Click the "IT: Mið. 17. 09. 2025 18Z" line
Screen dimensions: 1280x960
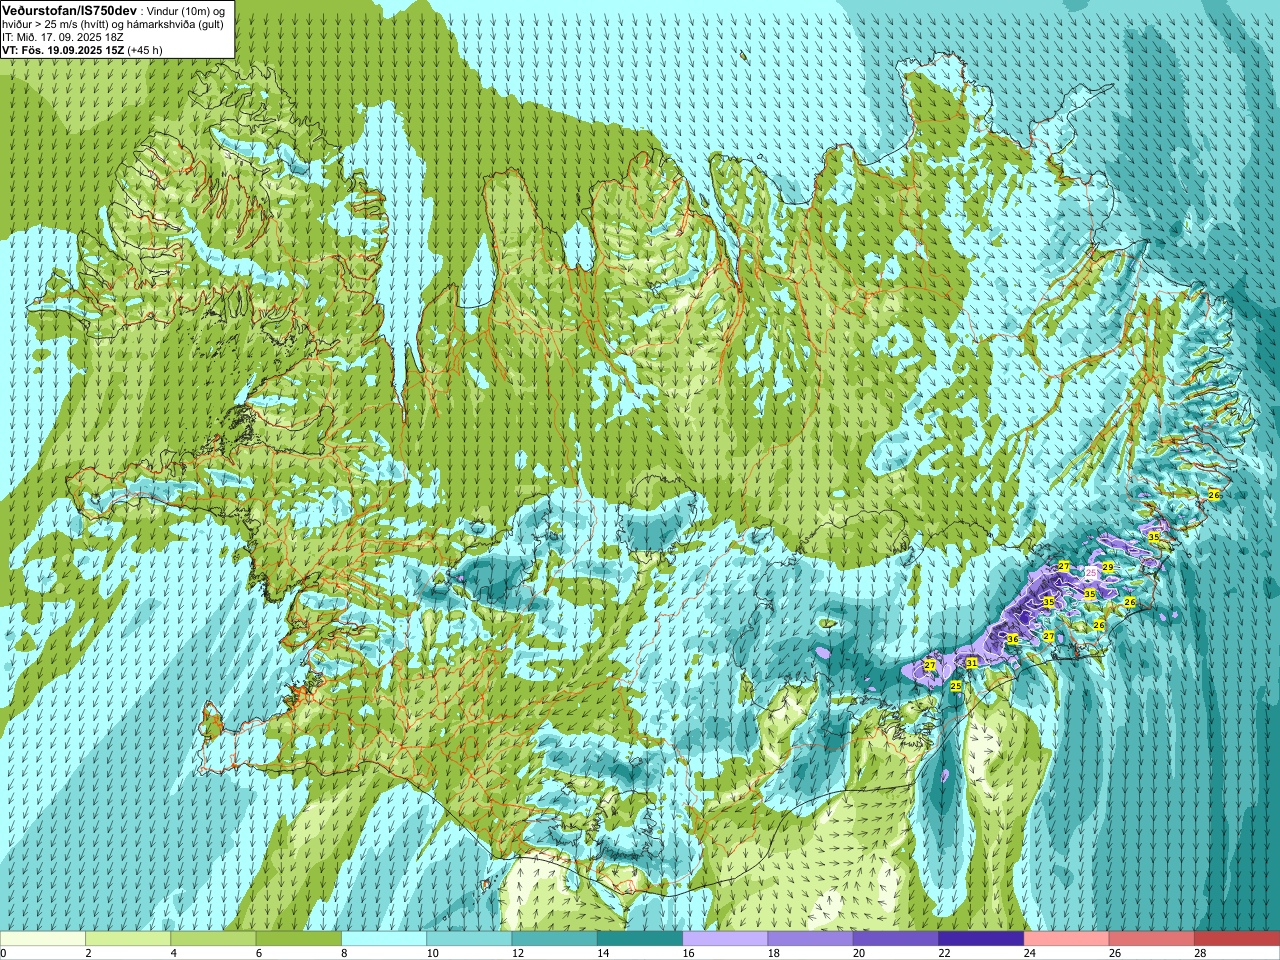coord(63,36)
